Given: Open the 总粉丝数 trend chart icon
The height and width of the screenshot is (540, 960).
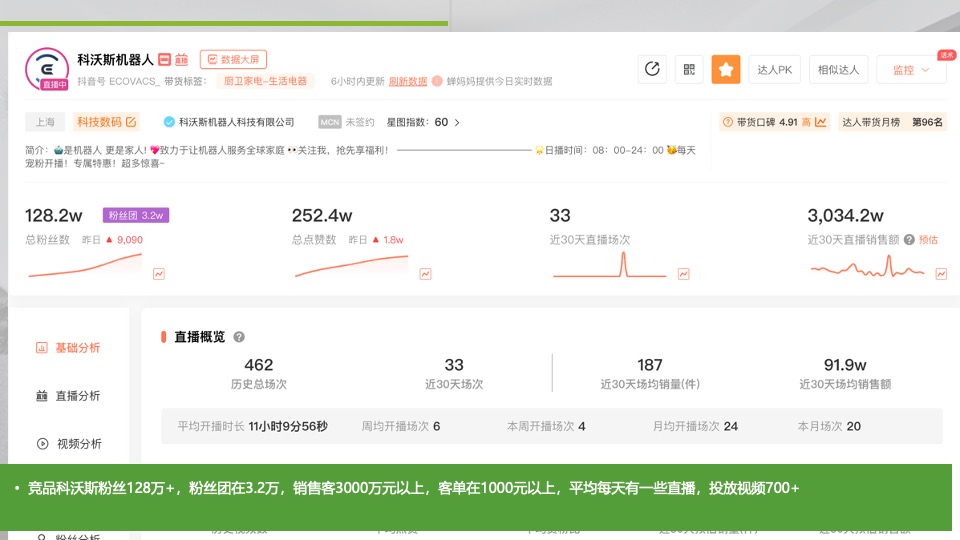Looking at the screenshot, I should [x=159, y=274].
